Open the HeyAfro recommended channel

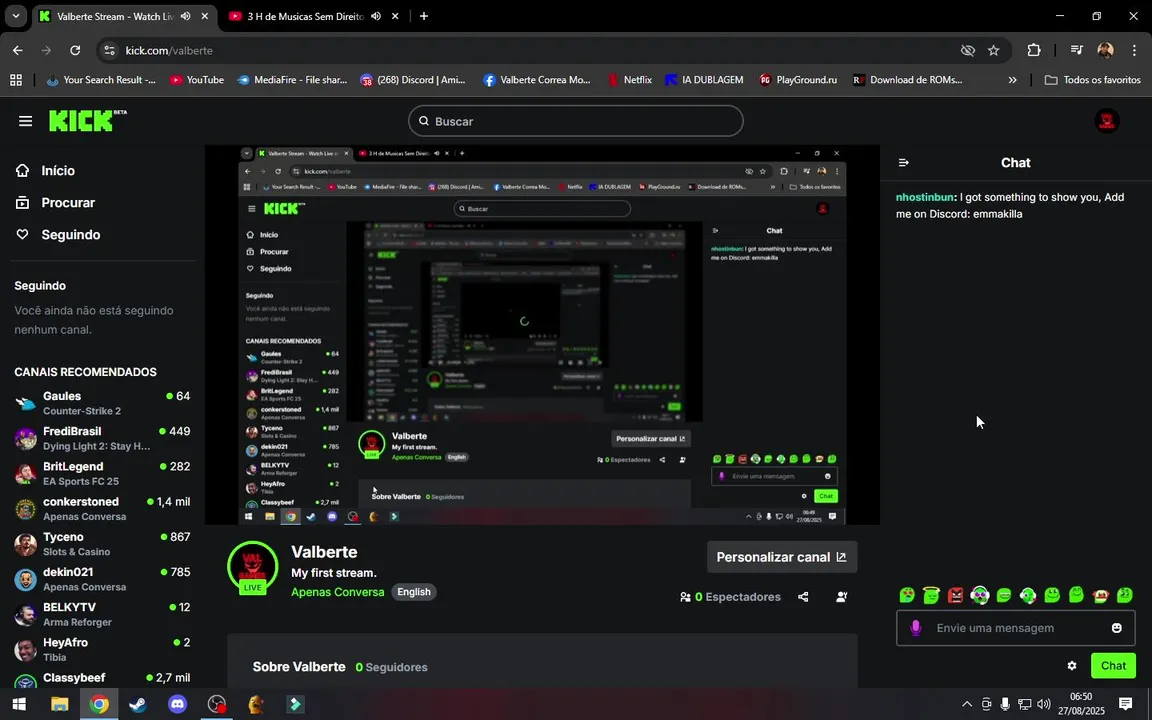coord(102,649)
